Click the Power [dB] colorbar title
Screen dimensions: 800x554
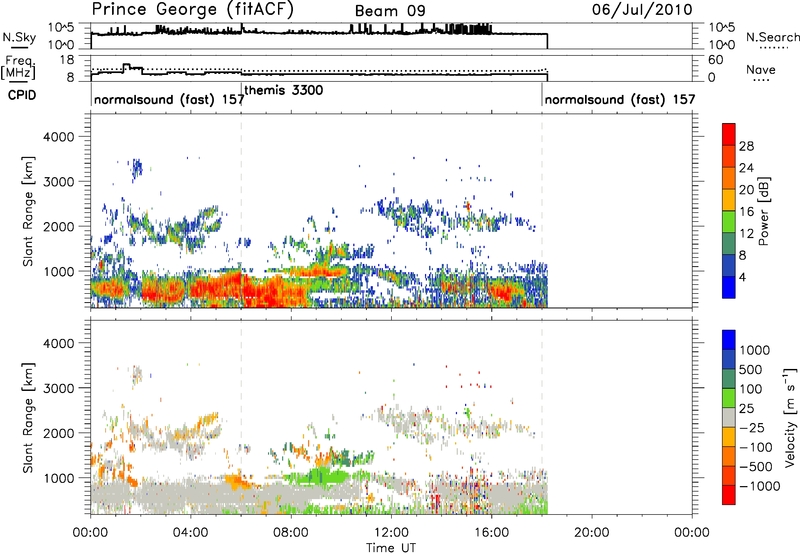tap(763, 212)
